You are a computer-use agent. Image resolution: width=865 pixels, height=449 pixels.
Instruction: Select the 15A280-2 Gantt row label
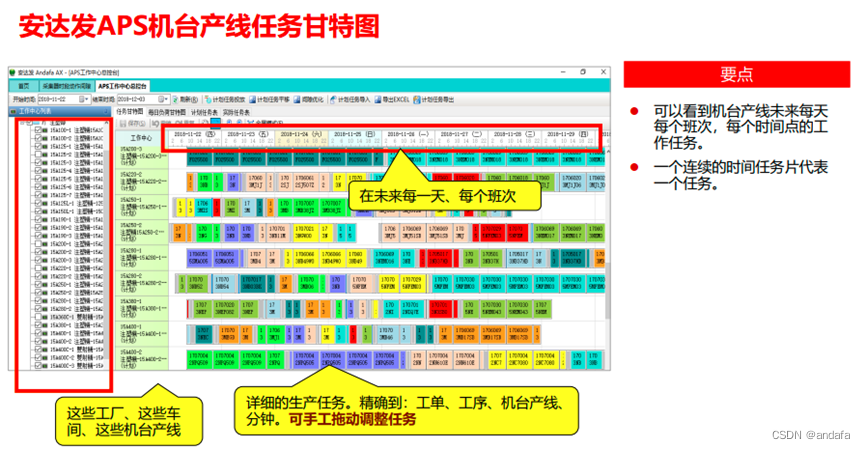[142, 282]
